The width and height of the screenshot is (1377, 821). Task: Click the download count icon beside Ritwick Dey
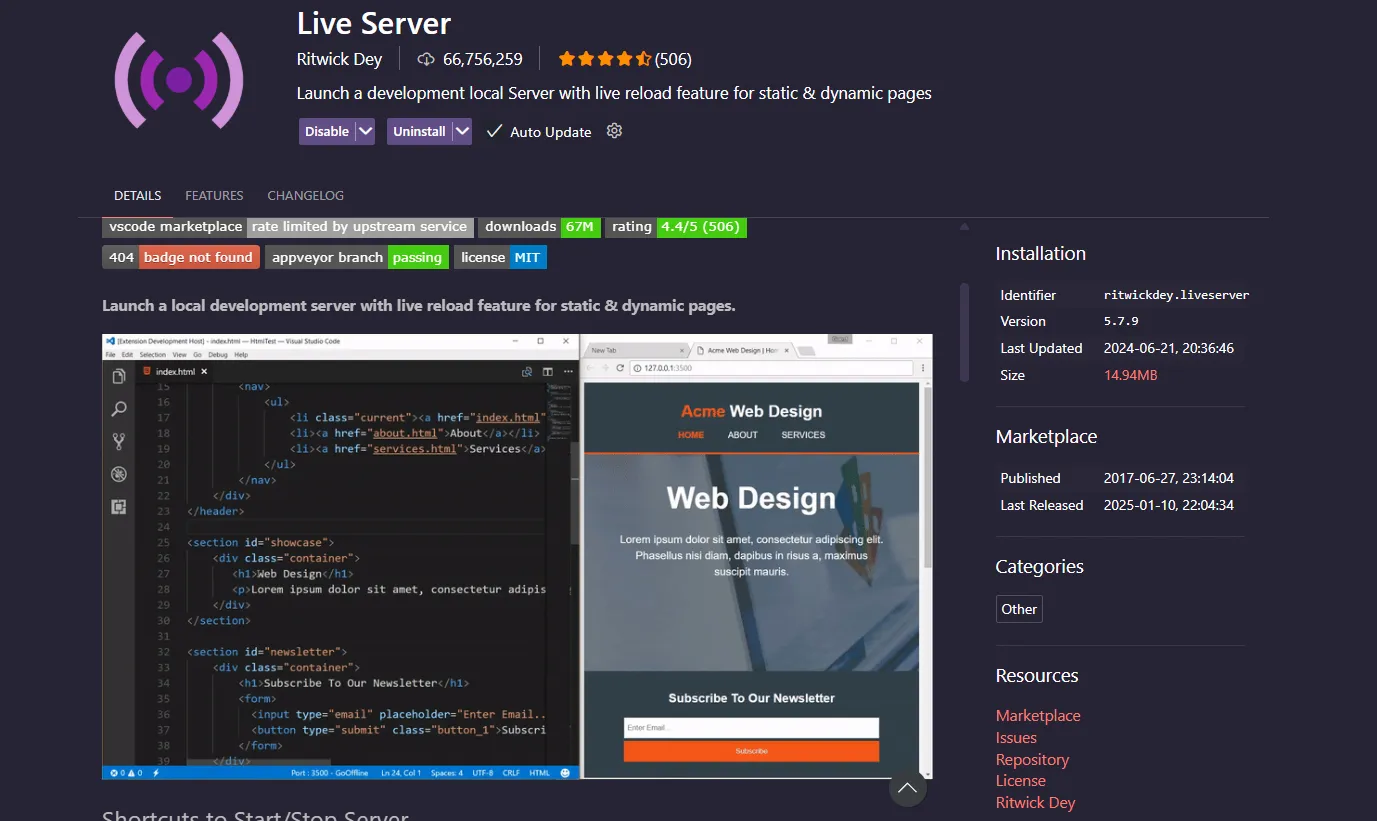tap(426, 59)
